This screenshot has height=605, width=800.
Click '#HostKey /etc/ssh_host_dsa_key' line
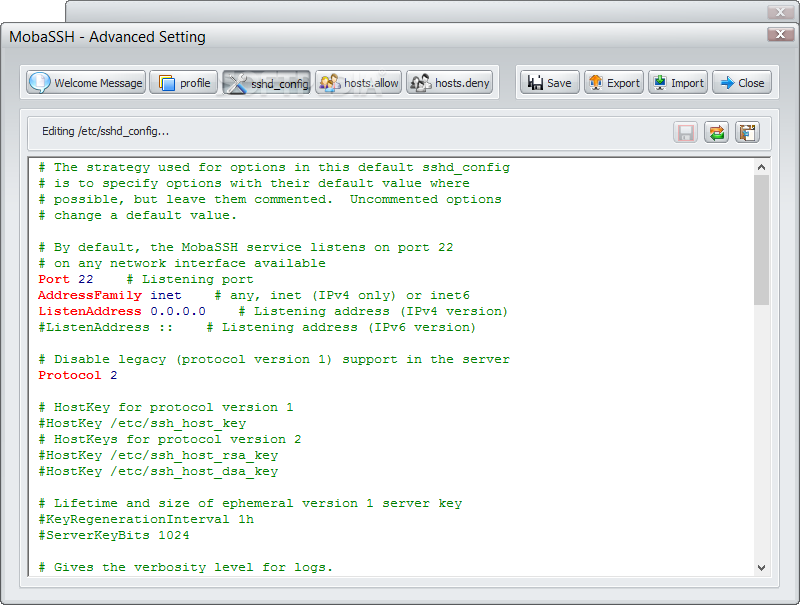pos(158,471)
